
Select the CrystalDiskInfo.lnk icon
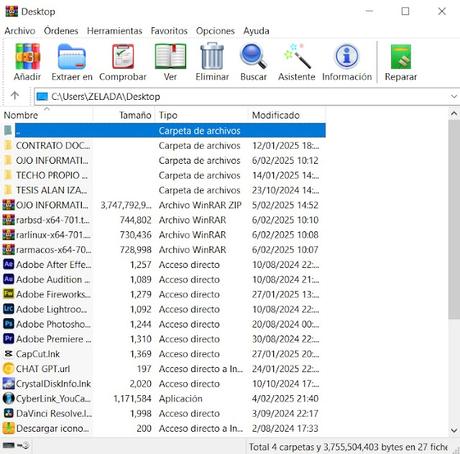(x=8, y=383)
